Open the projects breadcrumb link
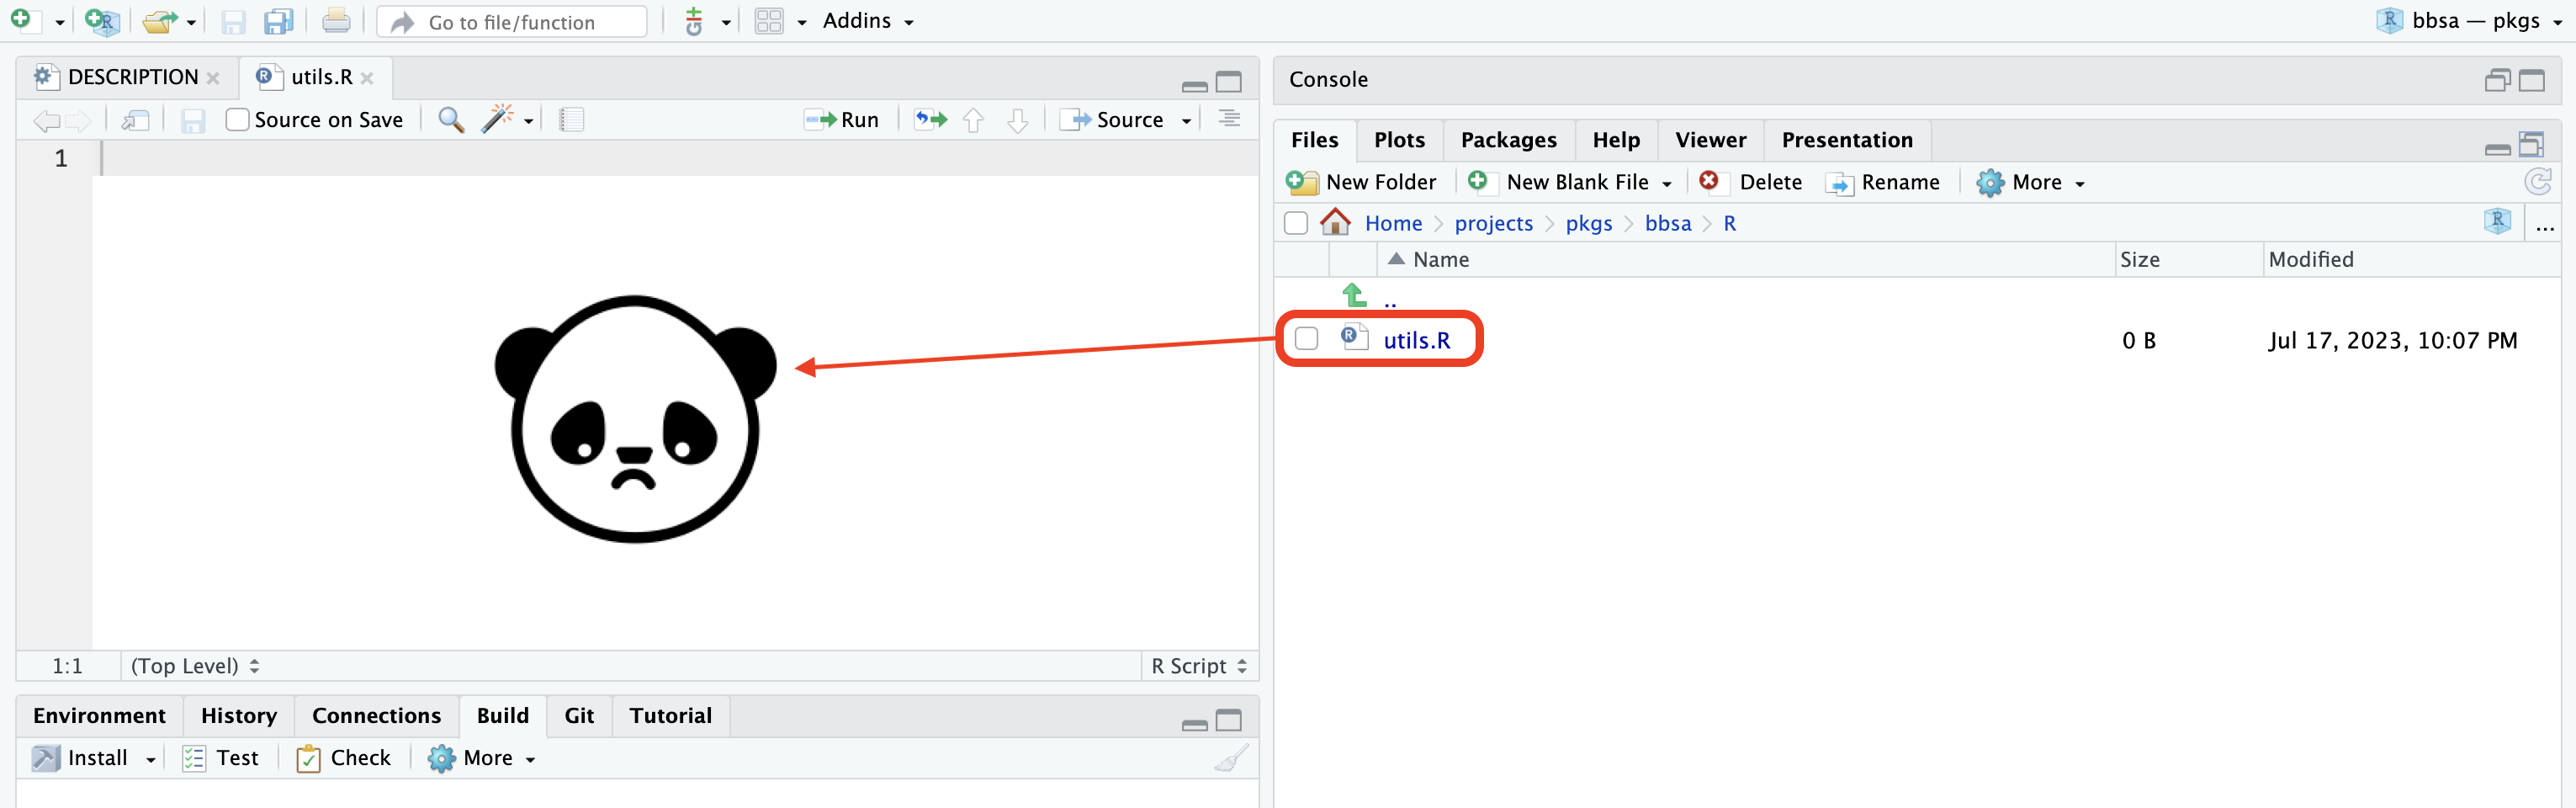 pyautogui.click(x=1493, y=223)
